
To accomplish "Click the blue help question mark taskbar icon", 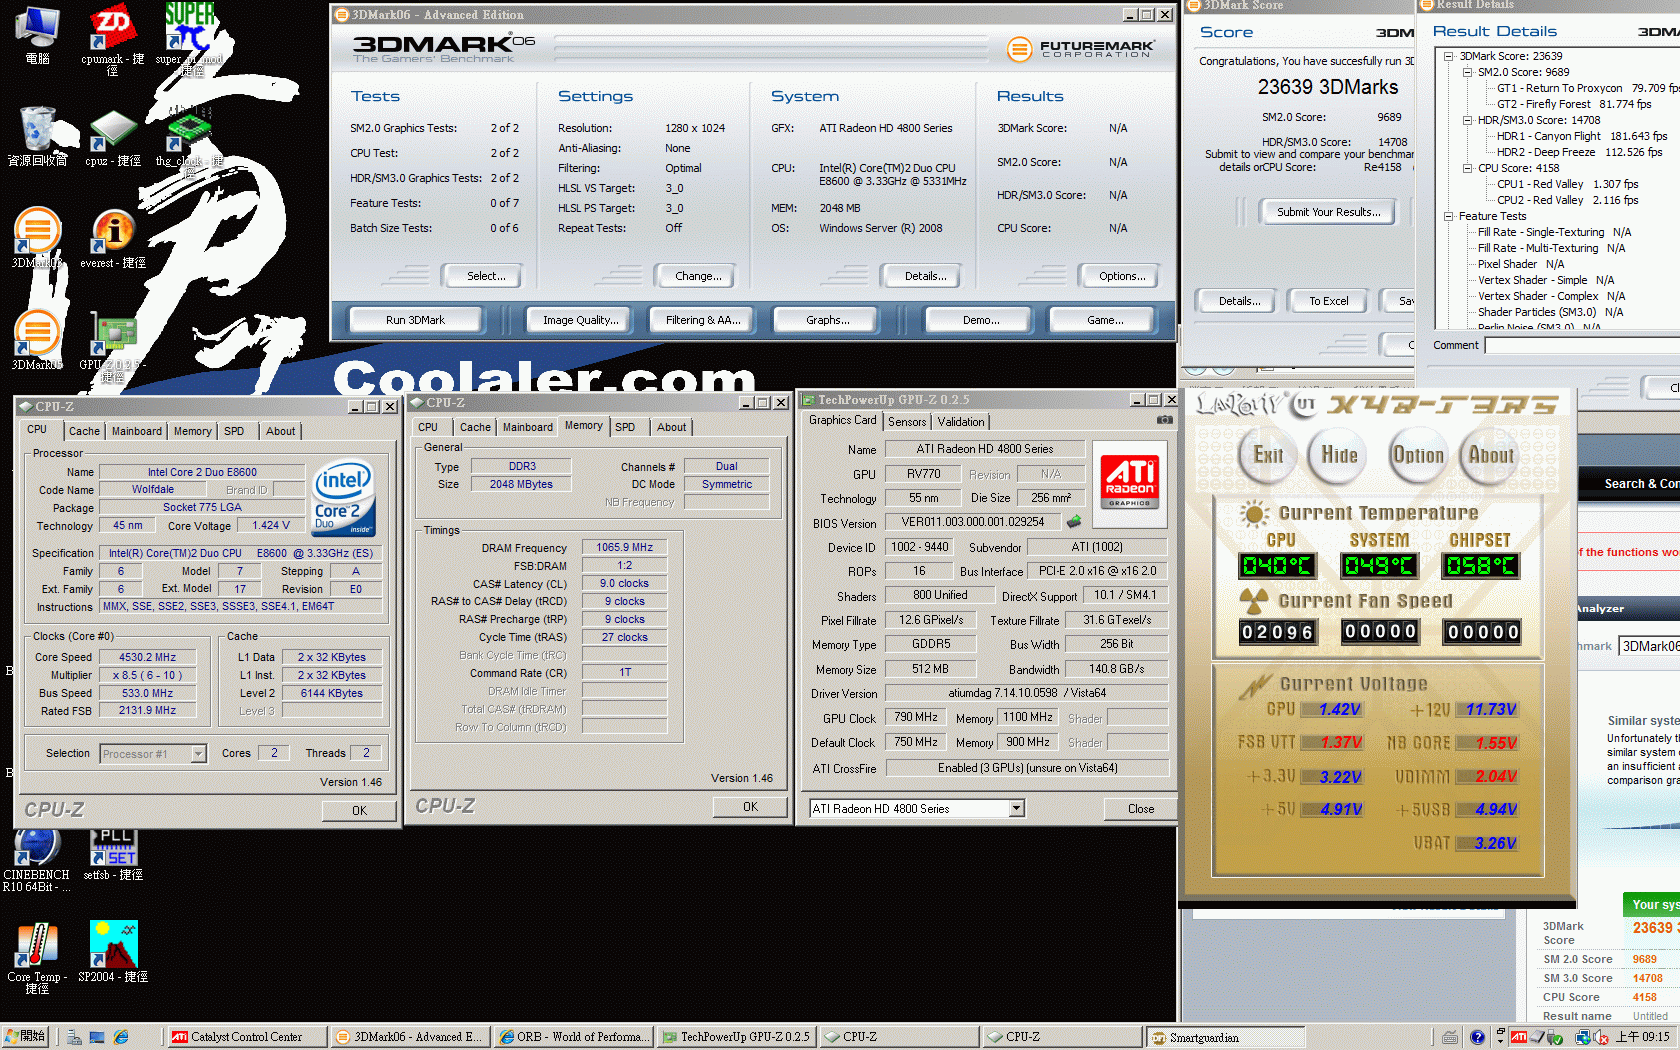I will [1477, 1037].
